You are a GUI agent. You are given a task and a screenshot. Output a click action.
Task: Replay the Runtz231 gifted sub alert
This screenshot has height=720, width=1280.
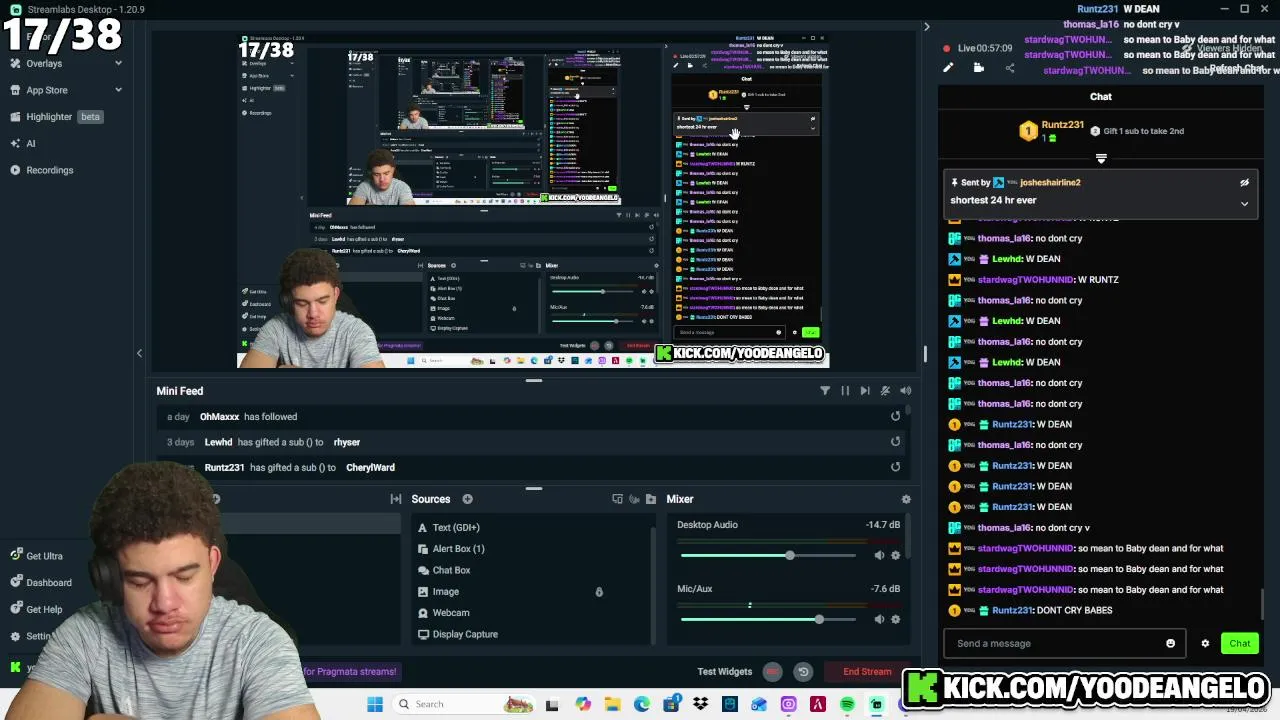895,466
